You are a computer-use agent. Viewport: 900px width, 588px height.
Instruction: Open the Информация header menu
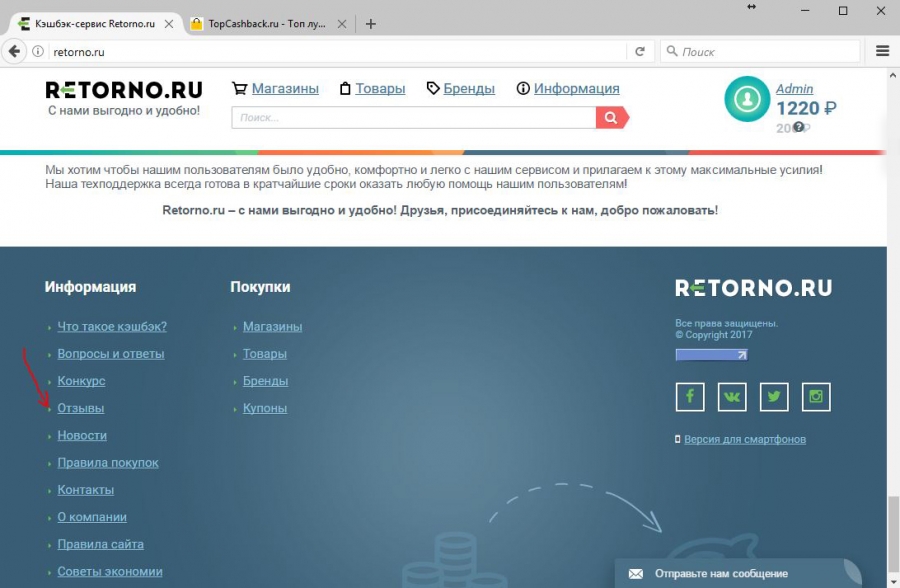[x=576, y=88]
